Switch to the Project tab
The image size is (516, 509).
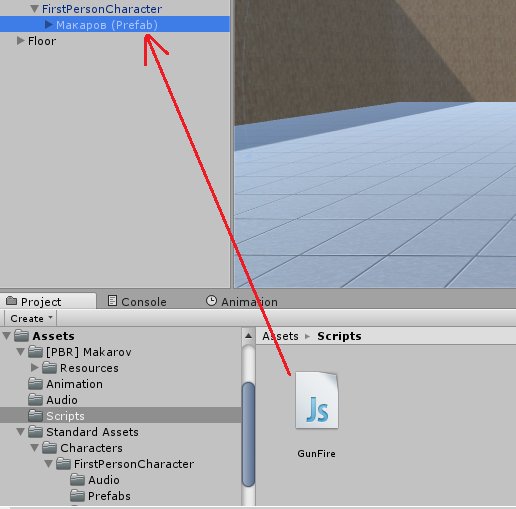click(48, 301)
